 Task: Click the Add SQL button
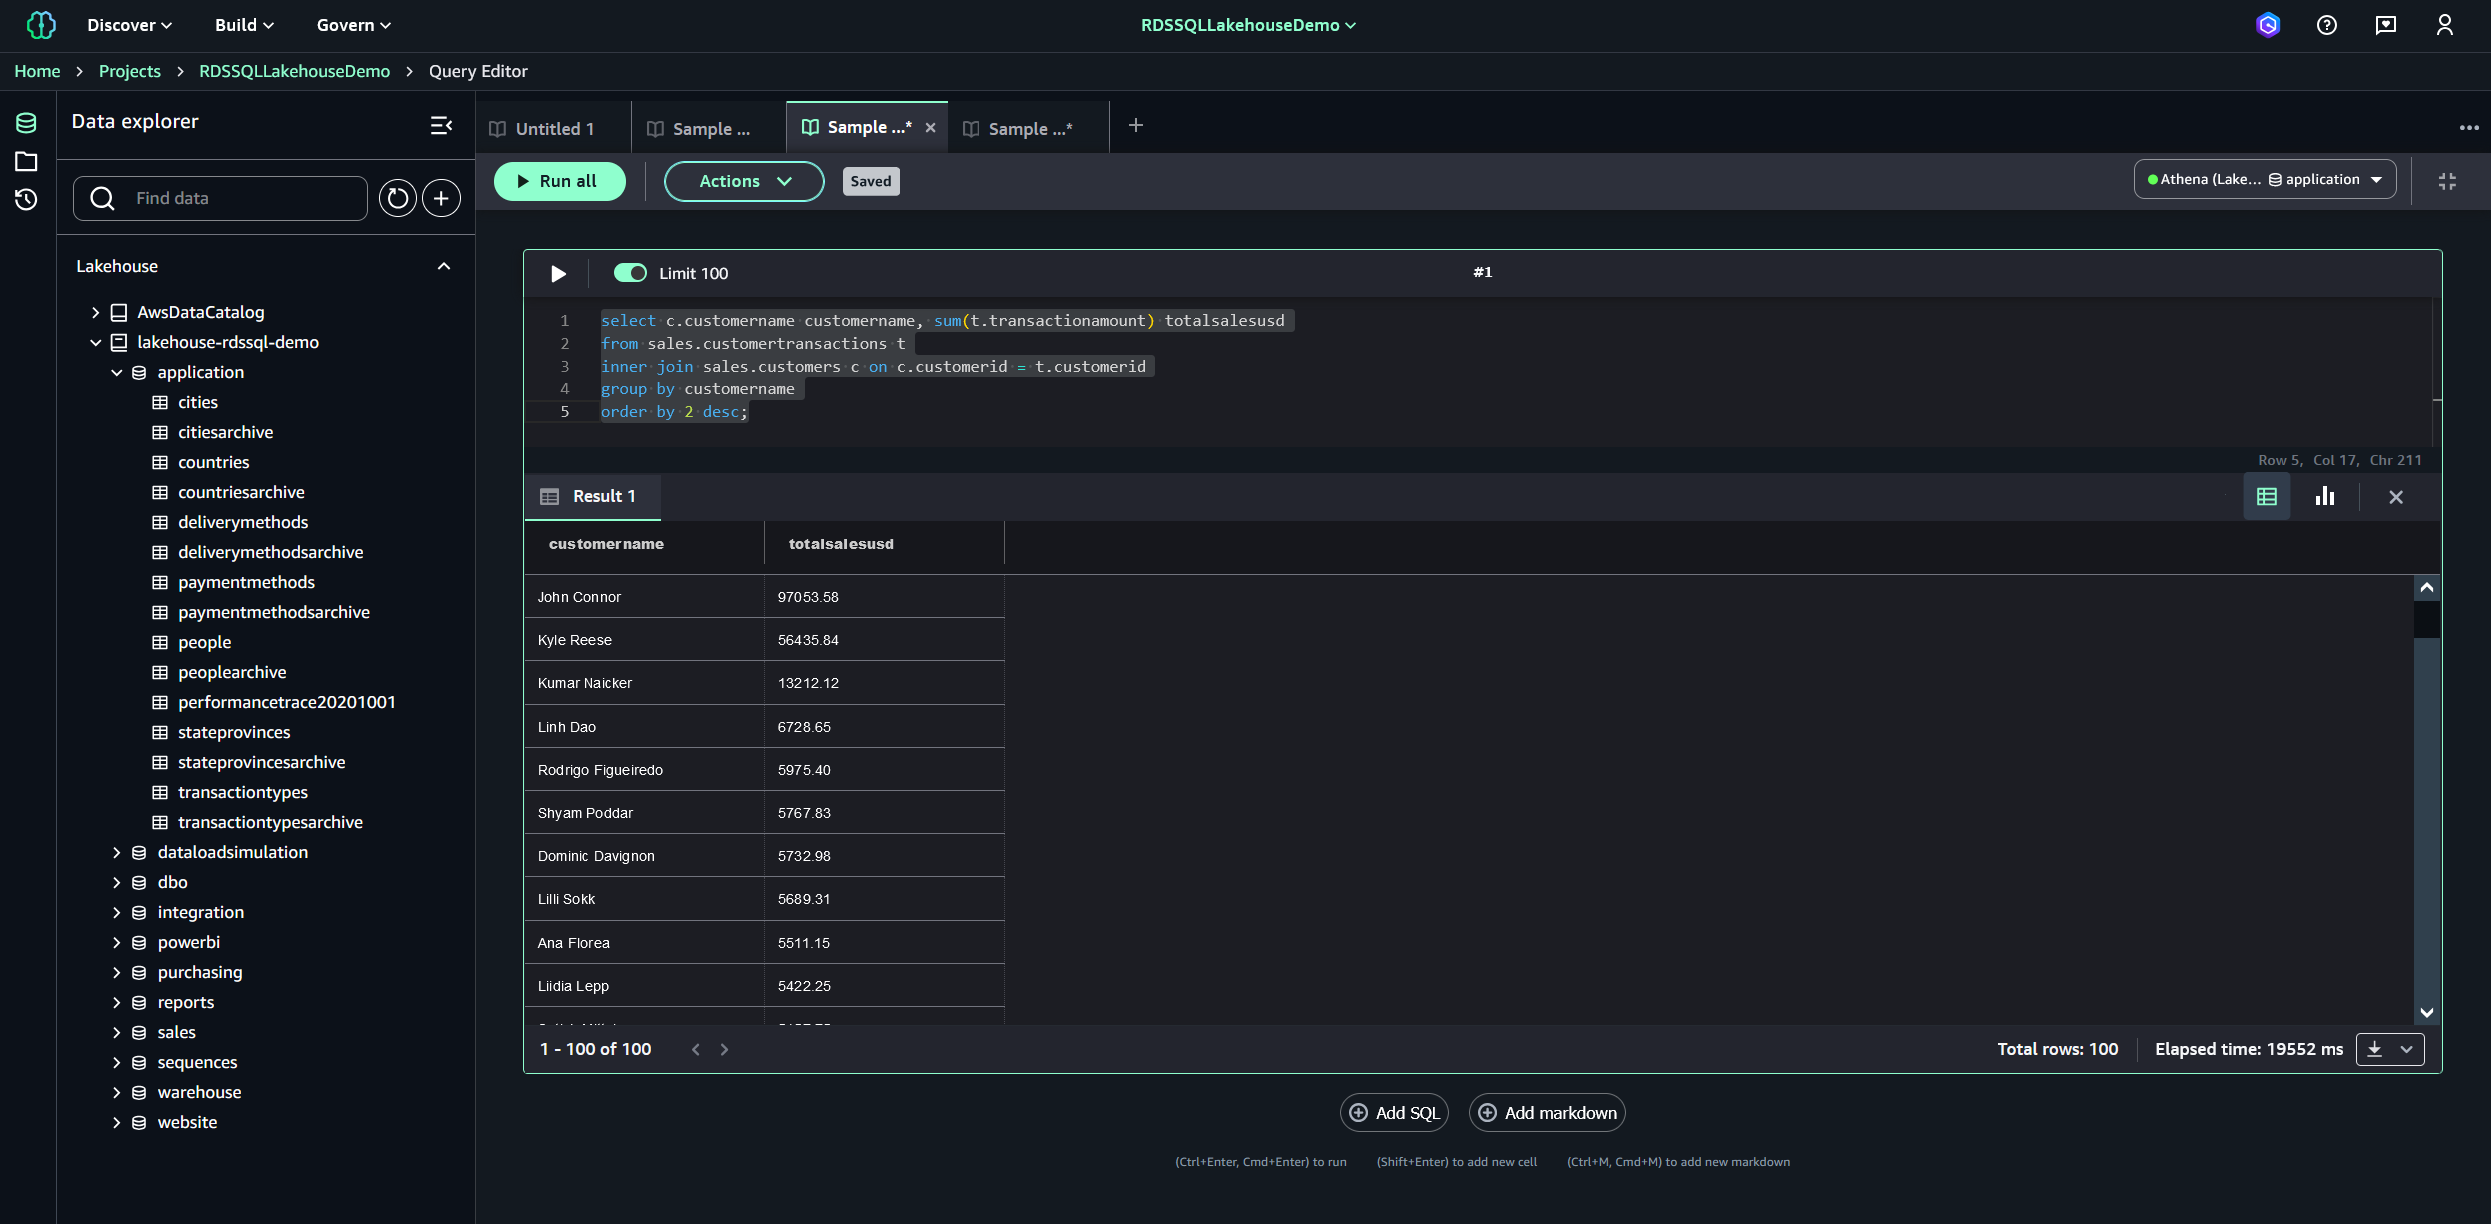(1394, 1113)
